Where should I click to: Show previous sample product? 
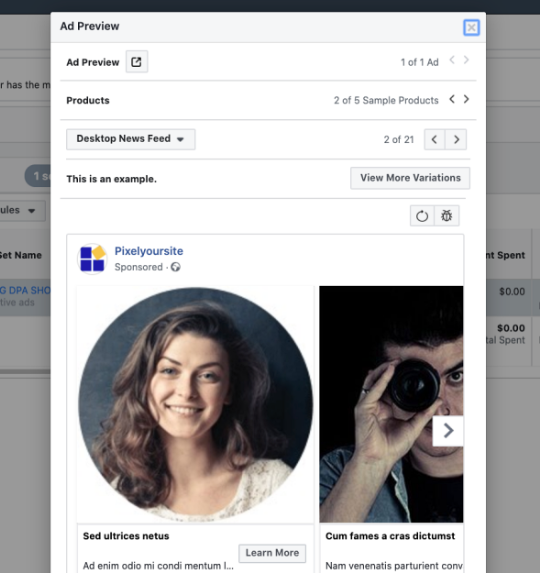452,99
